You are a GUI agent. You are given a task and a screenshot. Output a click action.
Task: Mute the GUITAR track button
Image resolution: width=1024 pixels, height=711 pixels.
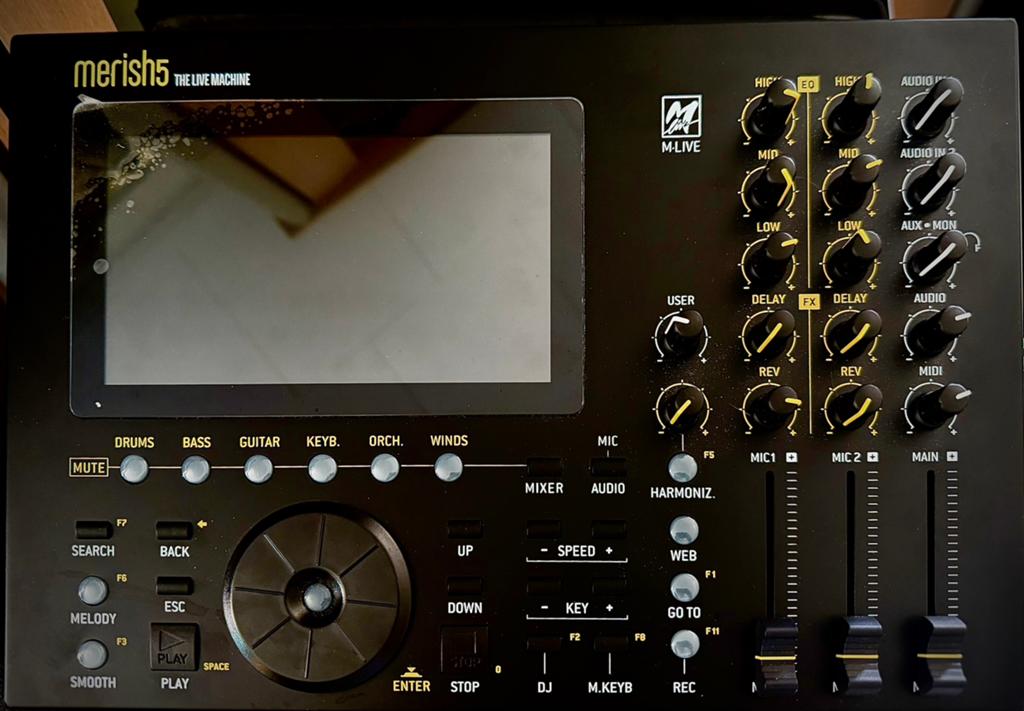click(259, 468)
